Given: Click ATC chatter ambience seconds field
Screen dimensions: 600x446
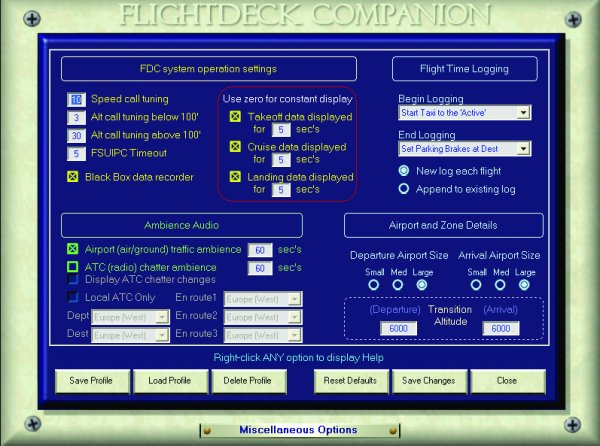Looking at the screenshot, I should (260, 268).
